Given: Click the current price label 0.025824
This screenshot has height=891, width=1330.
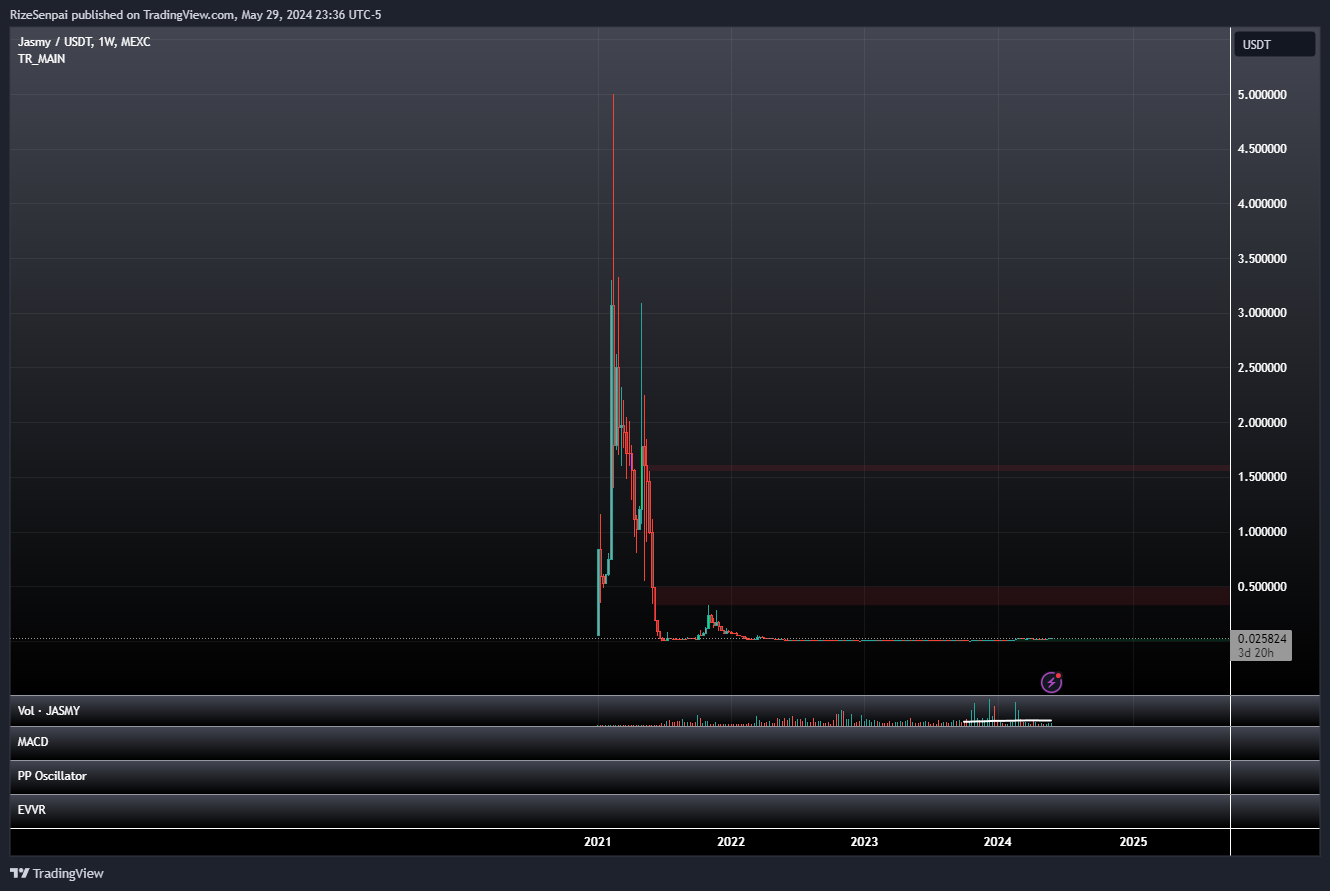Looking at the screenshot, I should (x=1262, y=638).
